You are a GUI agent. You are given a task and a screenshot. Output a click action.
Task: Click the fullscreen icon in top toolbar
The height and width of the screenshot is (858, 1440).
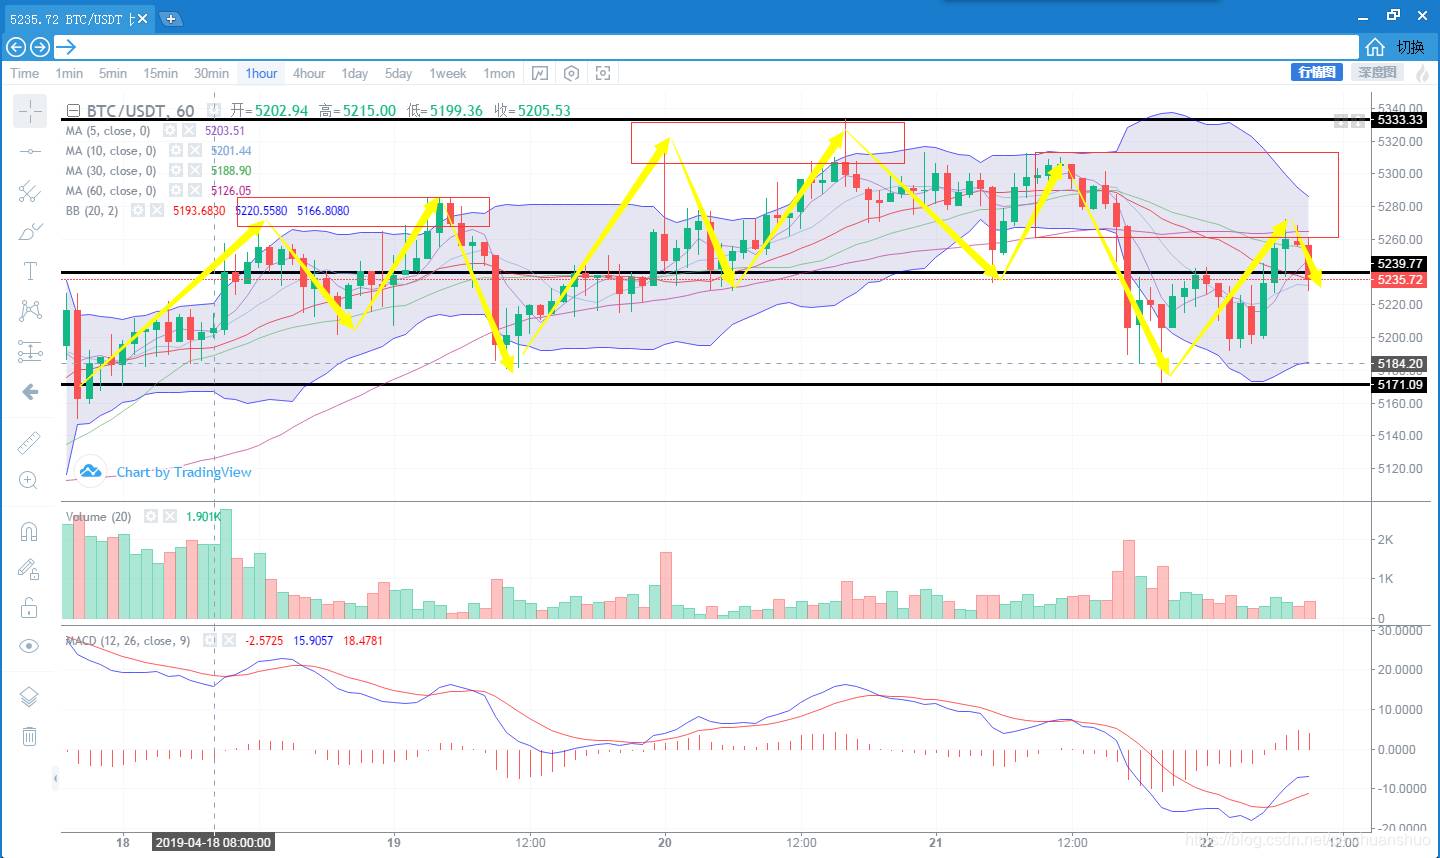click(603, 73)
